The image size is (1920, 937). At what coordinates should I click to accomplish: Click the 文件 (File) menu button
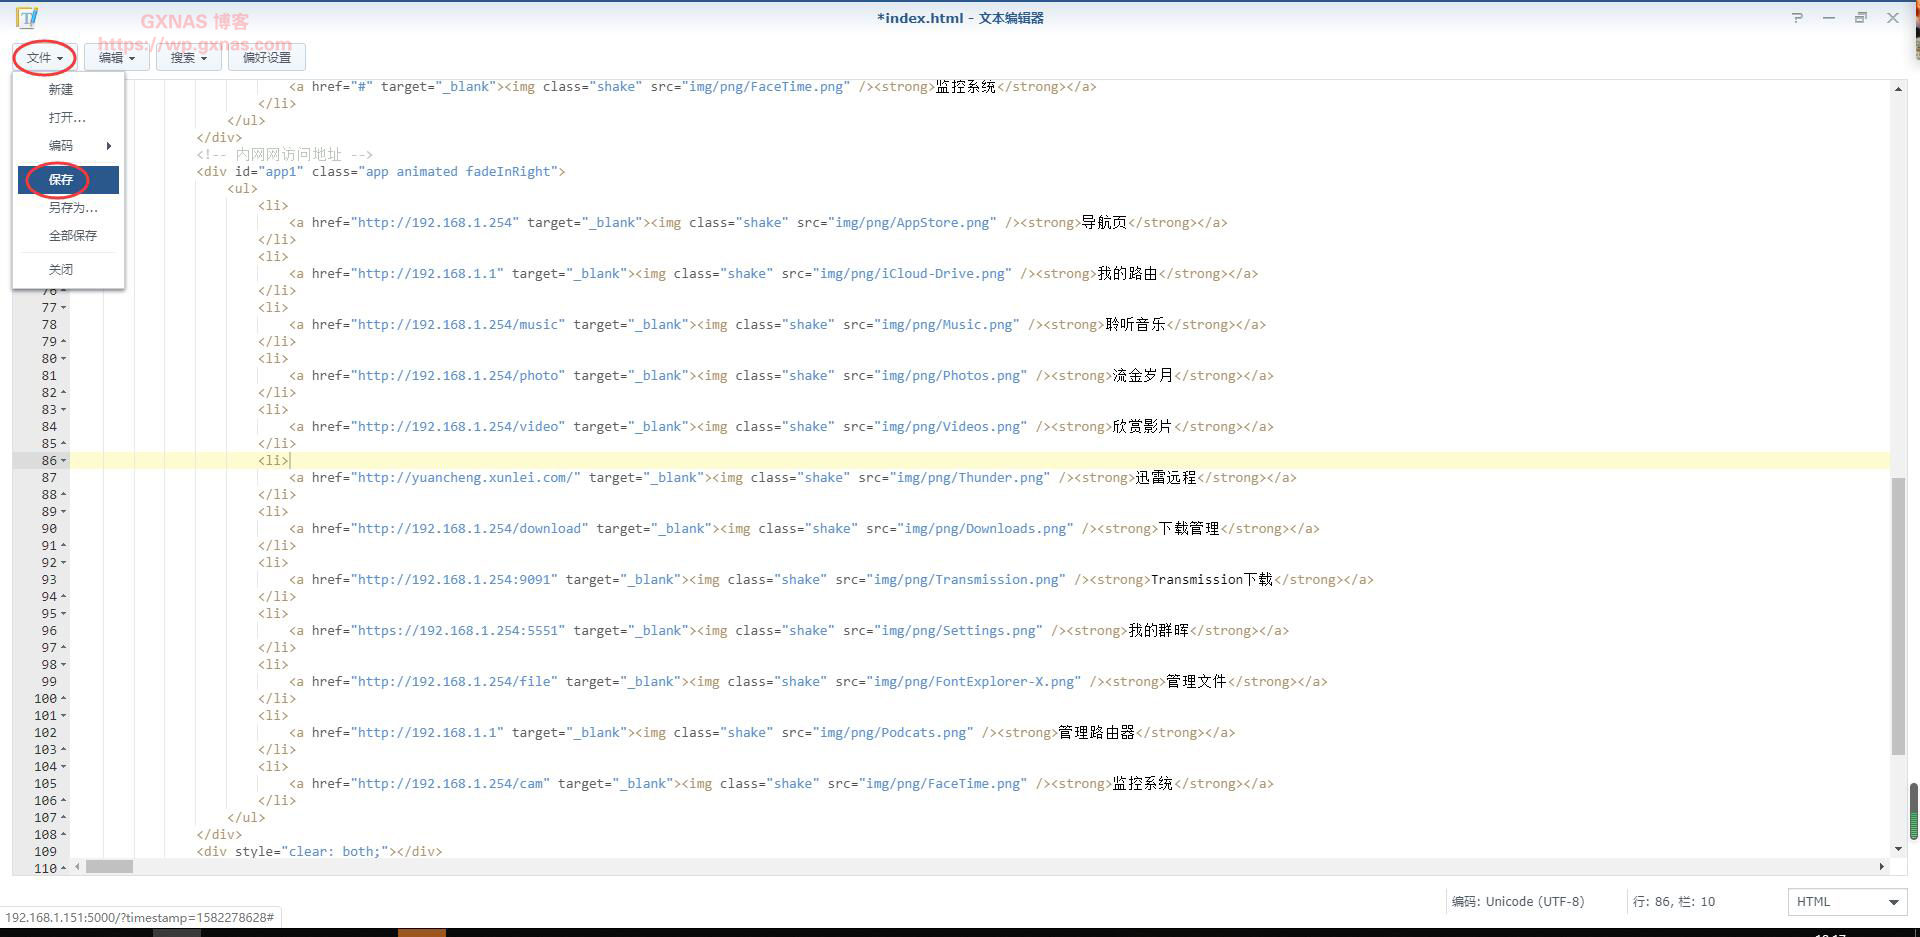[45, 58]
